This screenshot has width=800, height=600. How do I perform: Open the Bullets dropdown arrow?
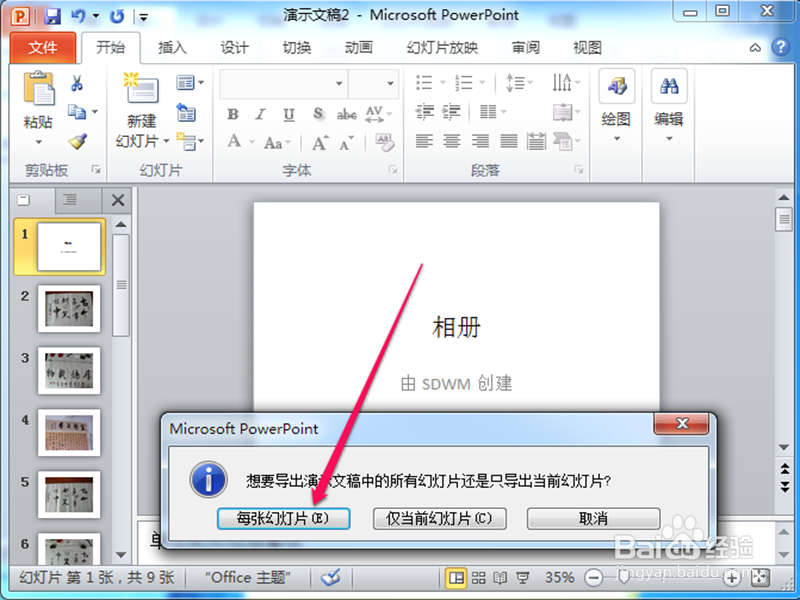click(442, 83)
